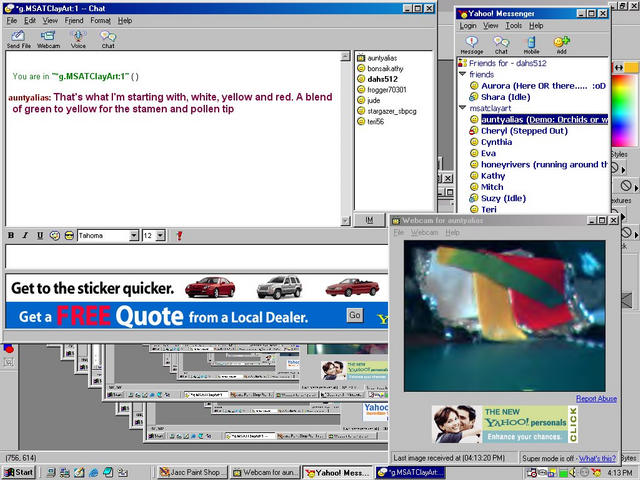Click chat history scrollbar up arrow
Image resolution: width=640 pixels, height=480 pixels.
click(x=345, y=56)
